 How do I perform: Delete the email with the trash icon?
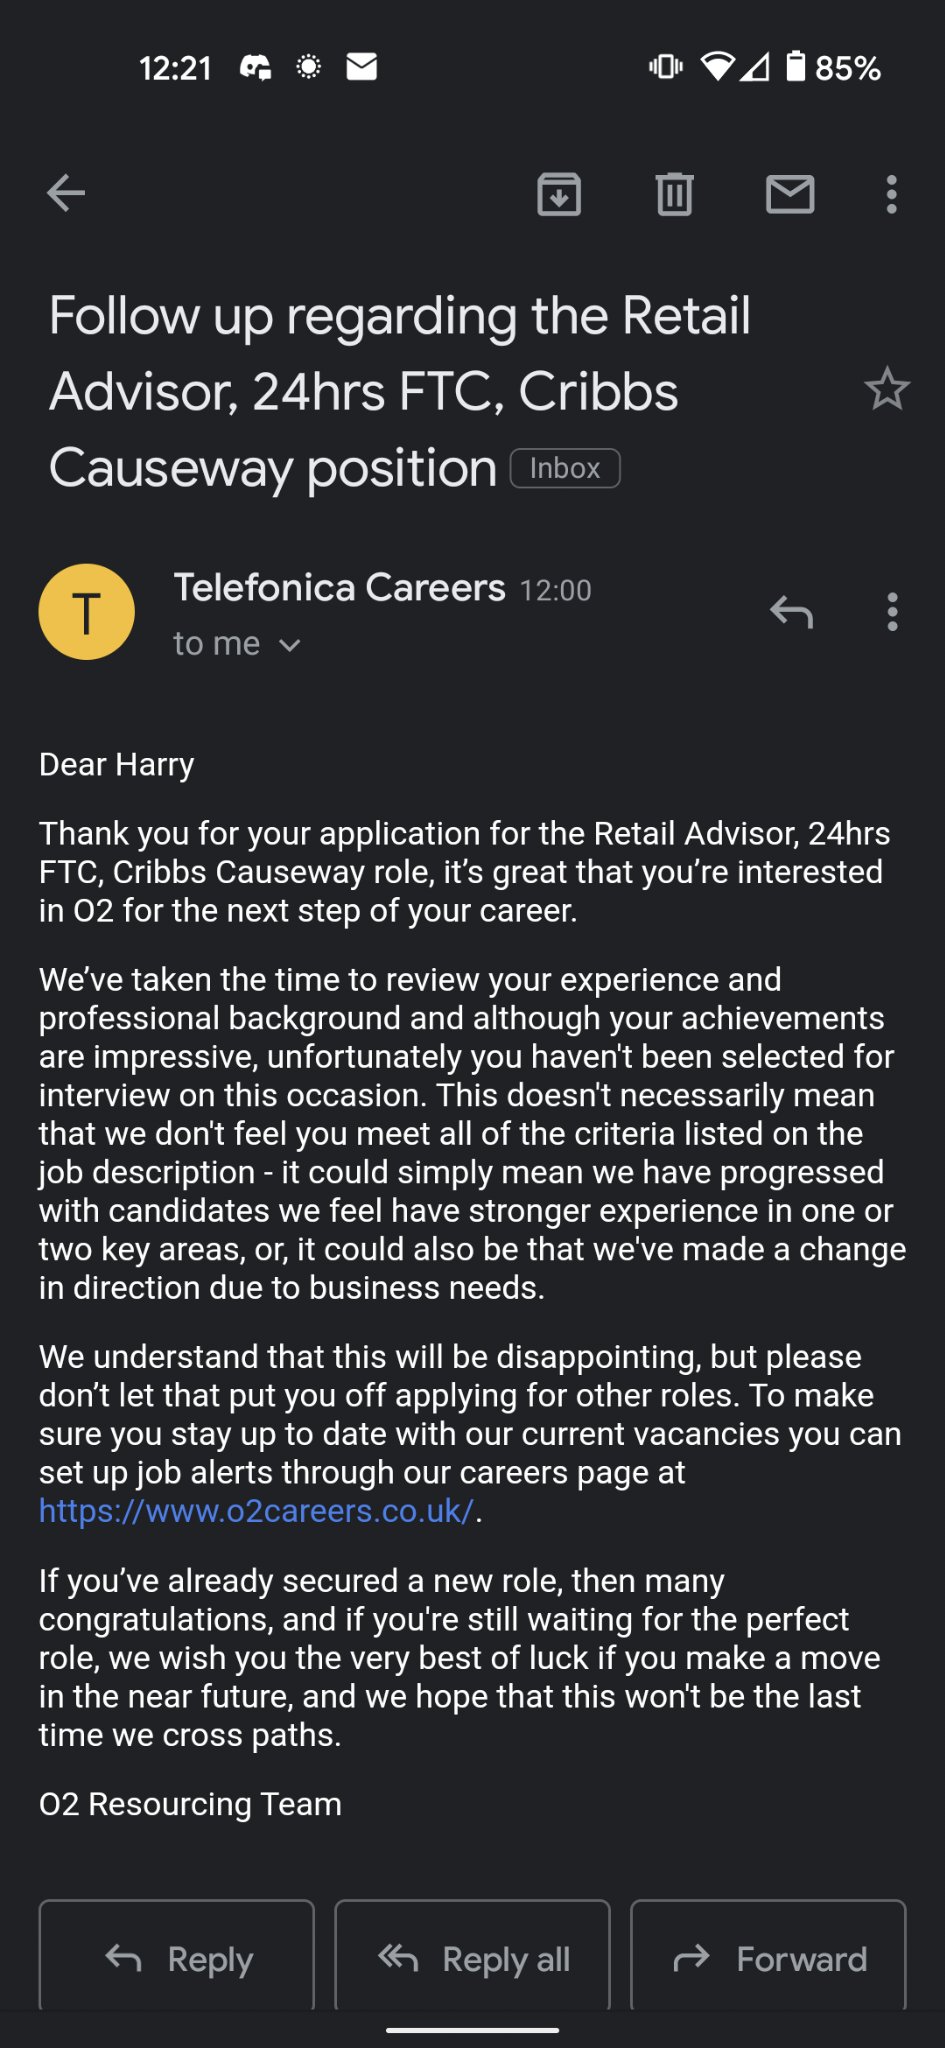[x=674, y=193]
